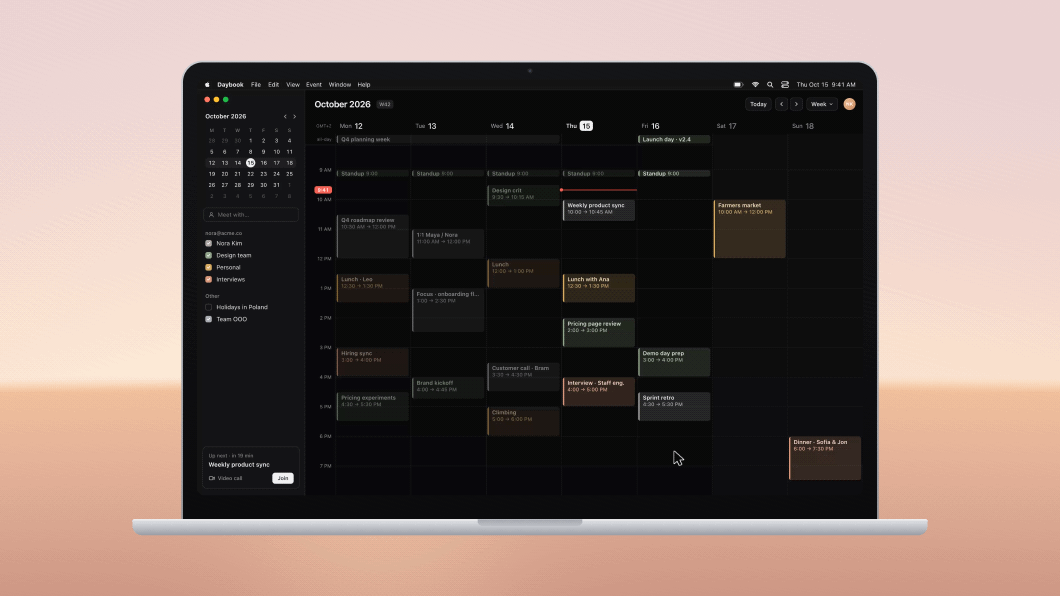Select day 22 in mini calendar
Image resolution: width=1060 pixels, height=596 pixels.
[251, 174]
